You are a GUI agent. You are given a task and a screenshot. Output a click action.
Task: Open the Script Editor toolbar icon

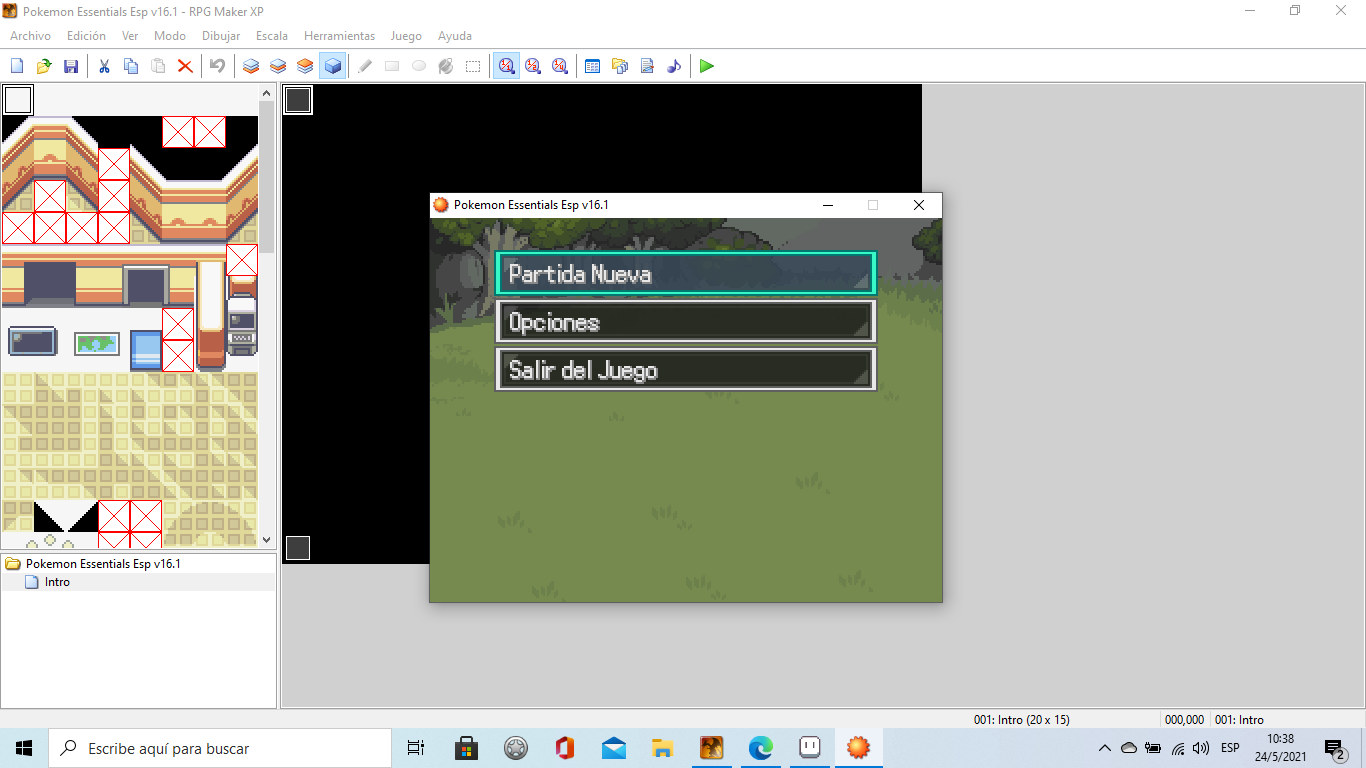pyautogui.click(x=647, y=66)
